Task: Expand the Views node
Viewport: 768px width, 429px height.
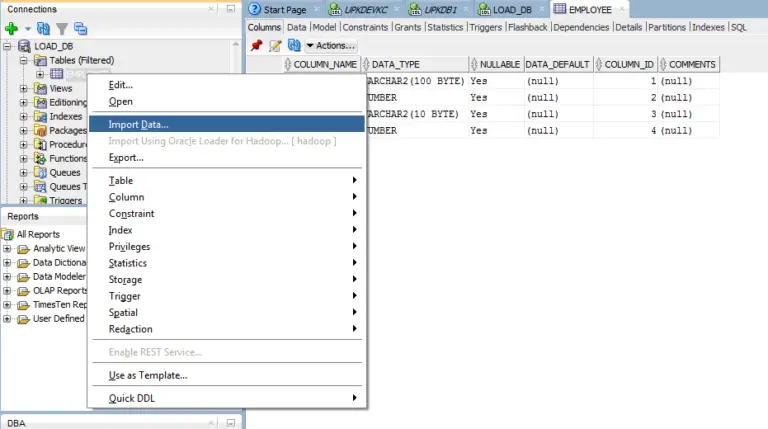Action: [24, 89]
